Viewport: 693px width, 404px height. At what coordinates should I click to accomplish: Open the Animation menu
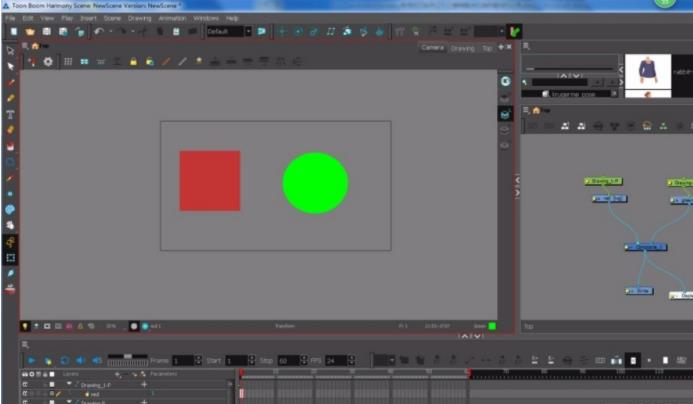172,18
